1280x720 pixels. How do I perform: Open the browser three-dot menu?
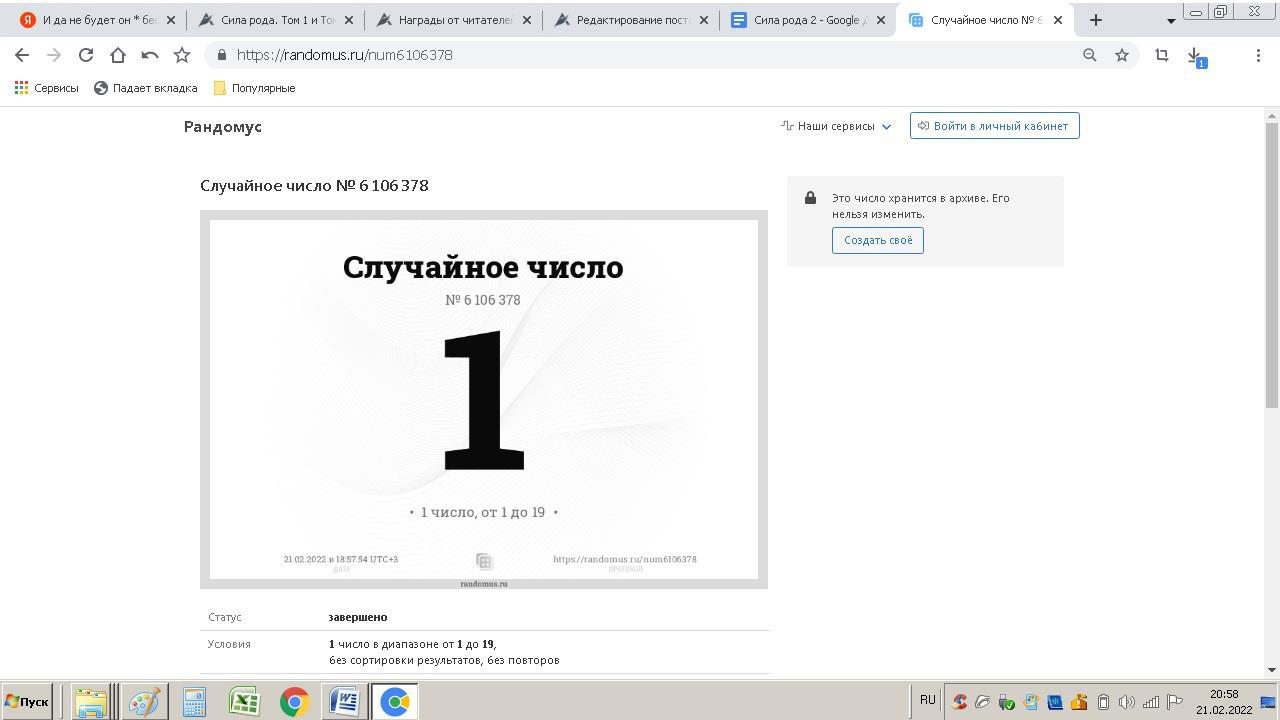pos(1258,55)
